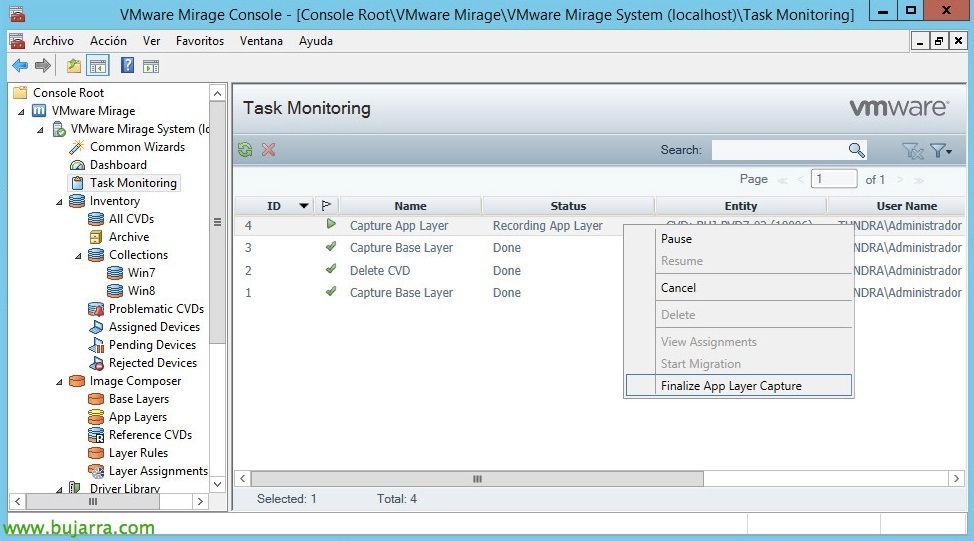Click the Entity column header
Image resolution: width=974 pixels, height=541 pixels.
740,206
